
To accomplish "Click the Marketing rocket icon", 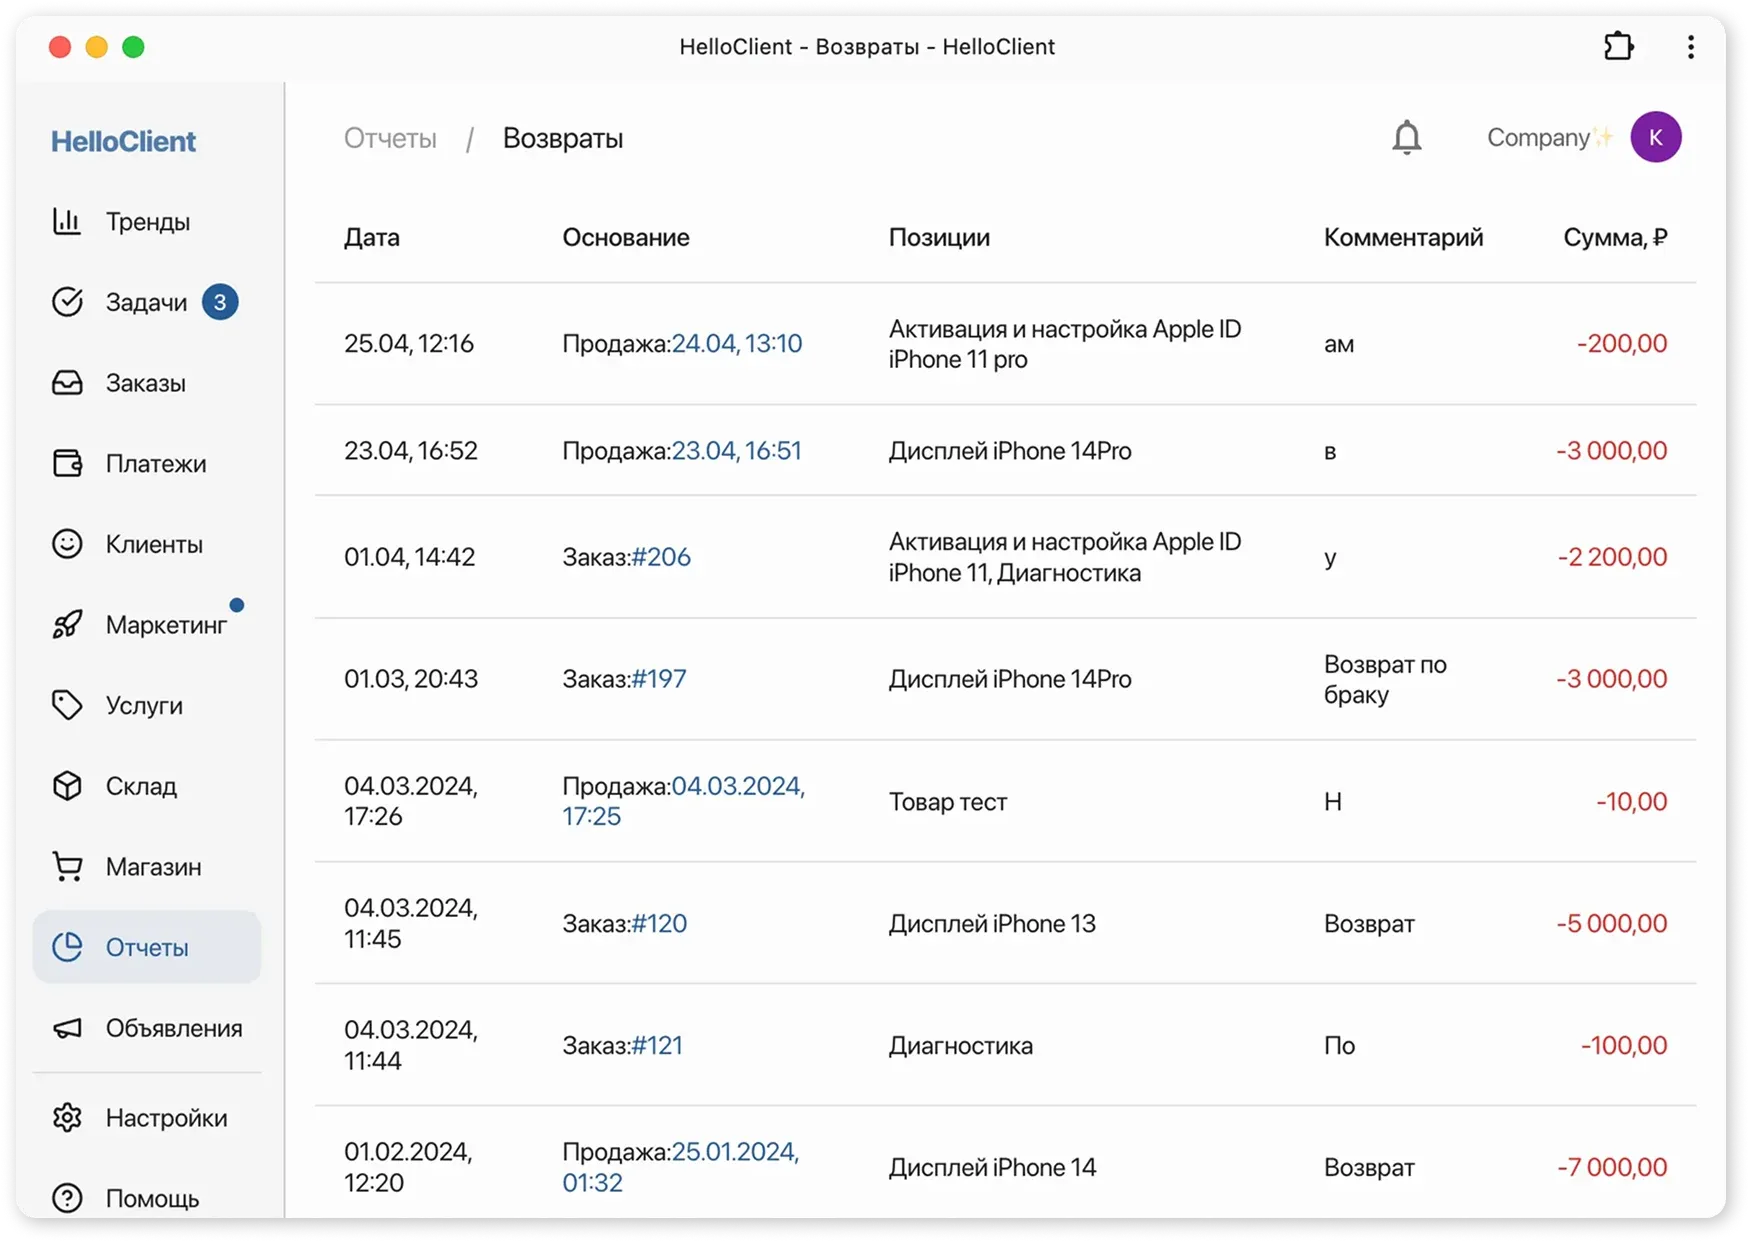I will [x=67, y=625].
